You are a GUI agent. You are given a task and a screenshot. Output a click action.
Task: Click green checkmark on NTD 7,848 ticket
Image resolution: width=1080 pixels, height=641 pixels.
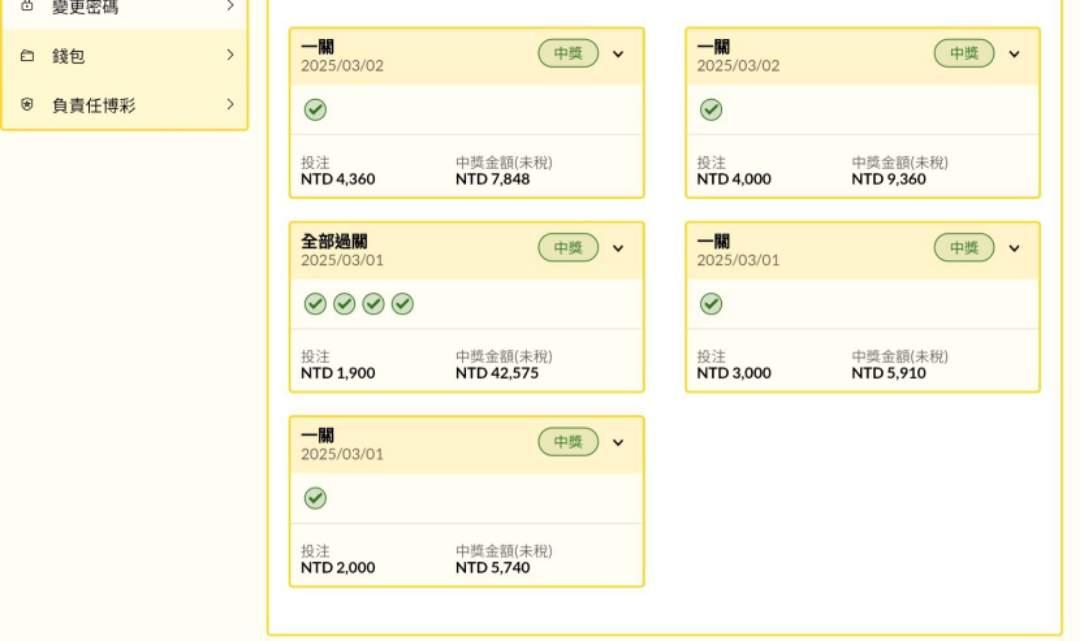[x=315, y=109]
